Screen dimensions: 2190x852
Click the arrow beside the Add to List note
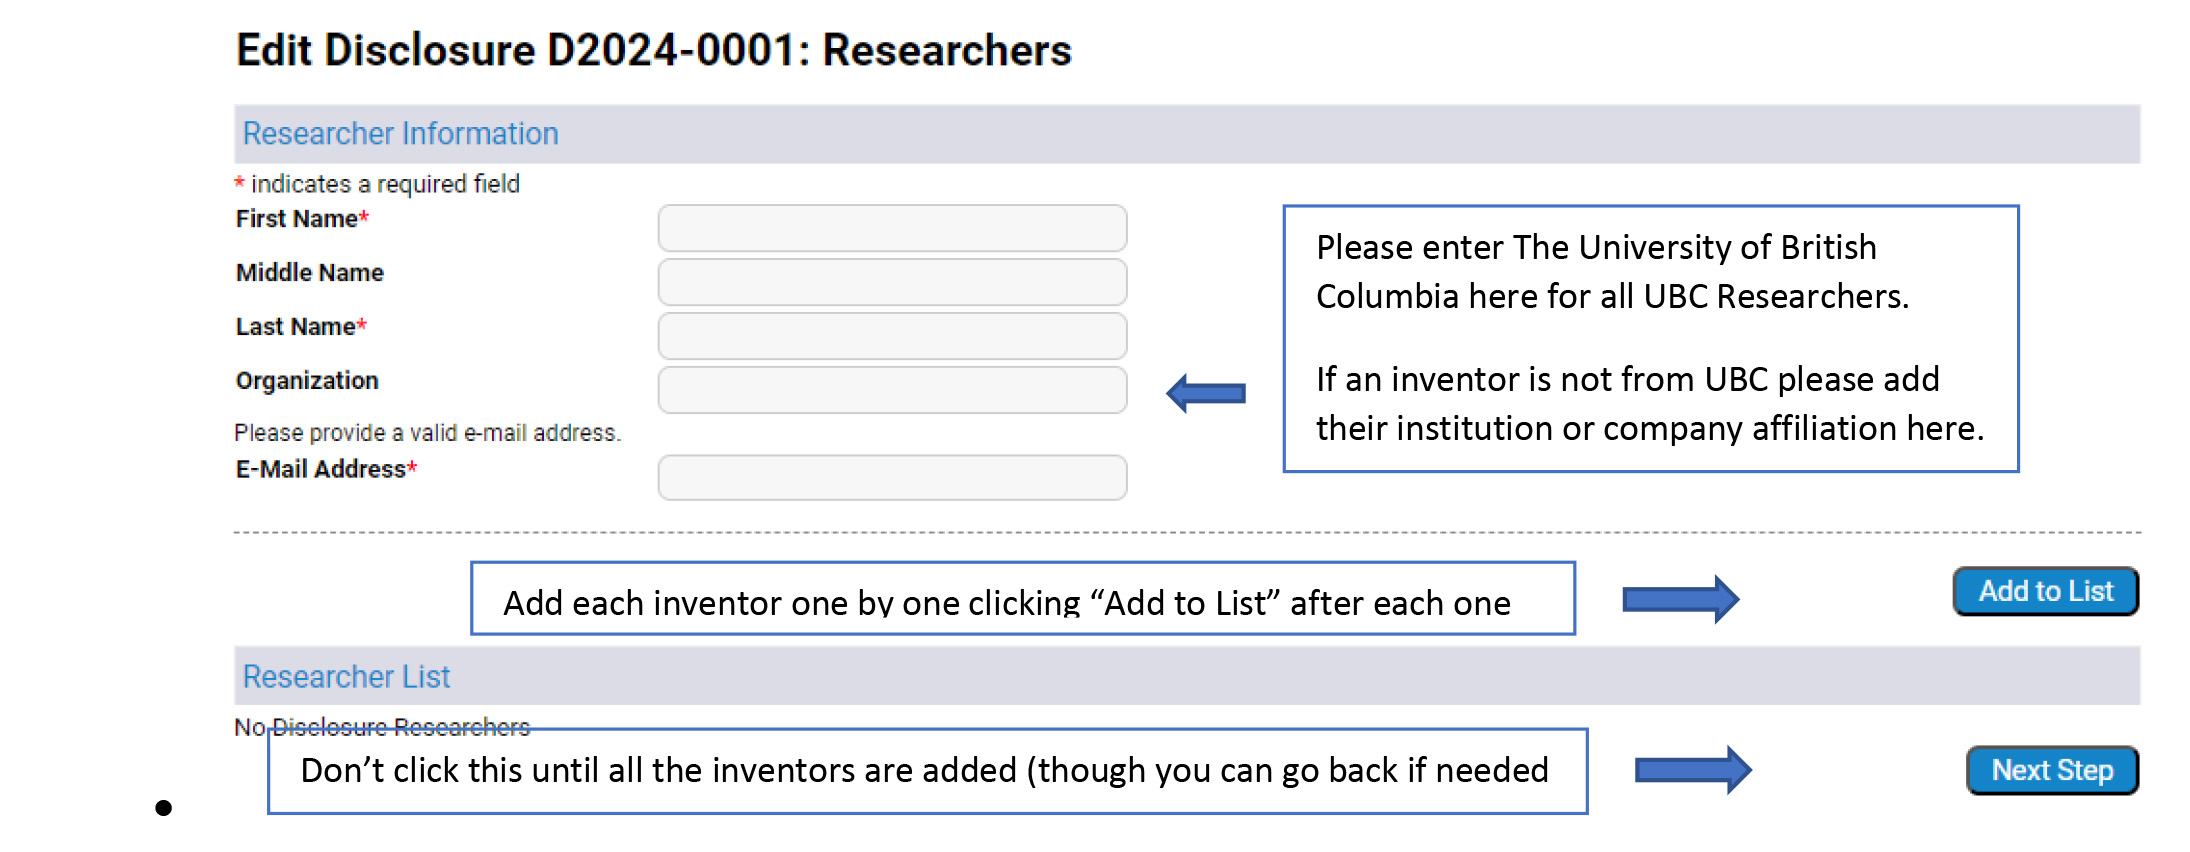(x=1678, y=598)
